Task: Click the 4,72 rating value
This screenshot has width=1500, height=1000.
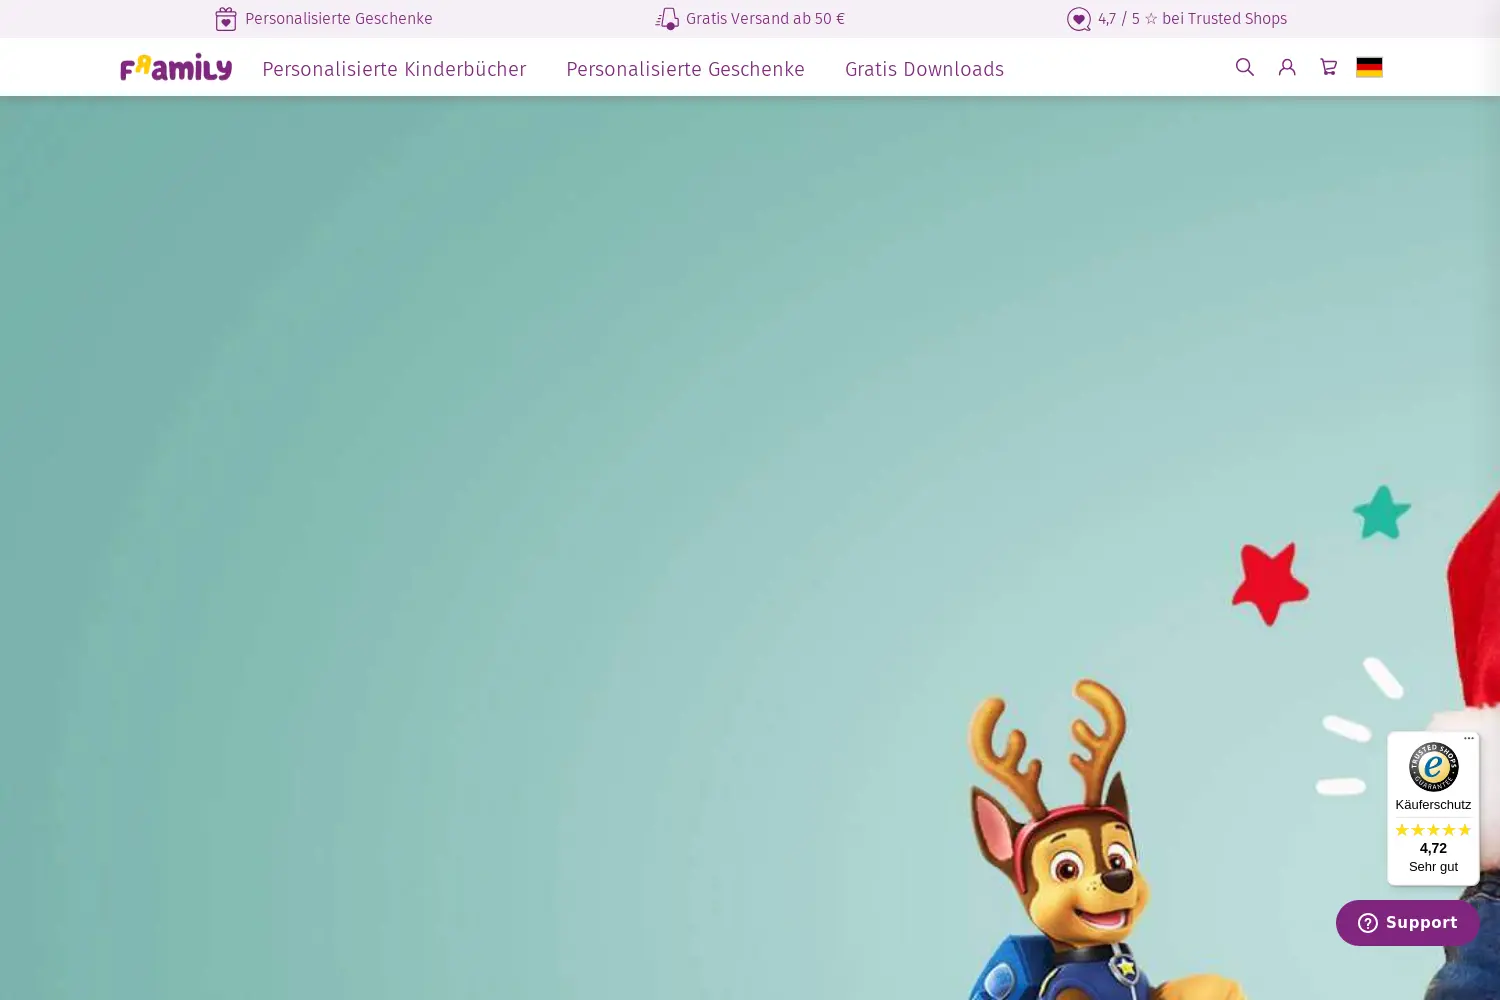Action: pyautogui.click(x=1433, y=848)
